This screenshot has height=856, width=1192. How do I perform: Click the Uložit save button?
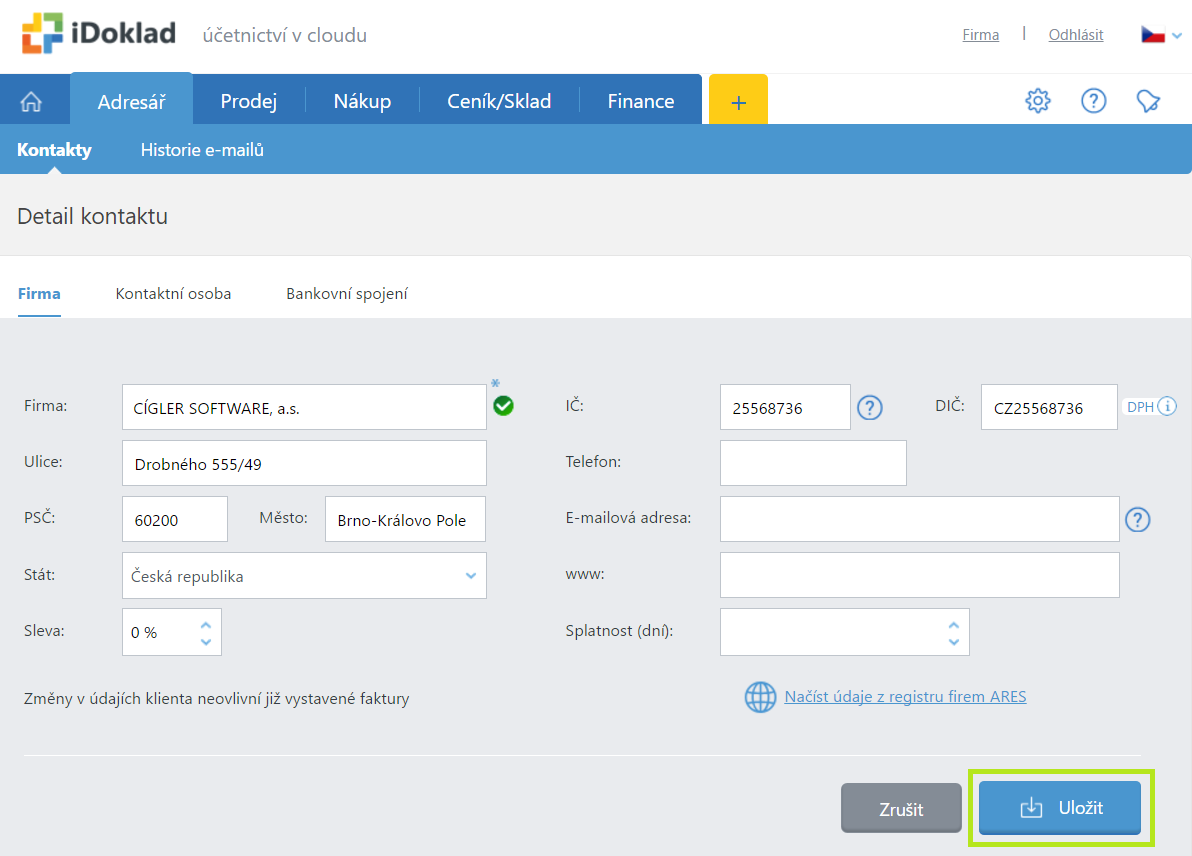click(1060, 807)
